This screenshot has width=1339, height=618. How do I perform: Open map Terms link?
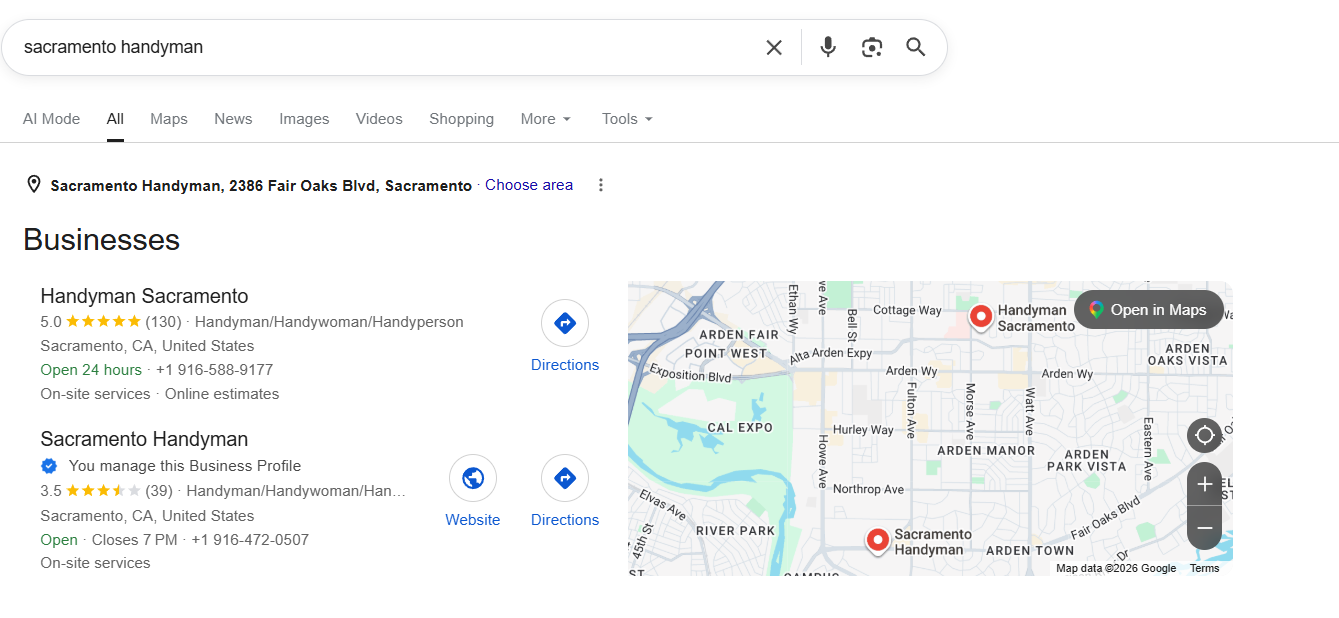coord(1204,568)
